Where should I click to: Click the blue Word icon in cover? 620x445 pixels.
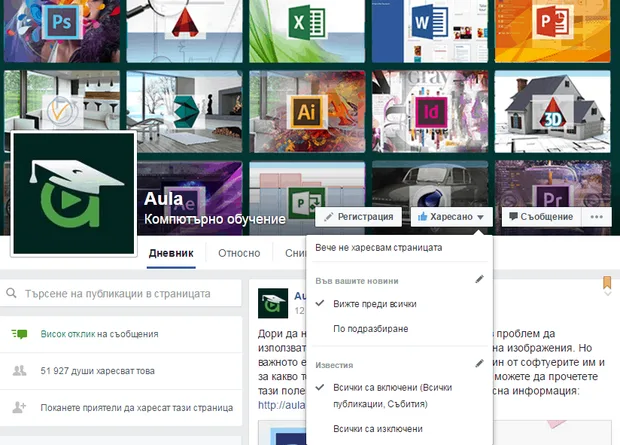(x=430, y=23)
